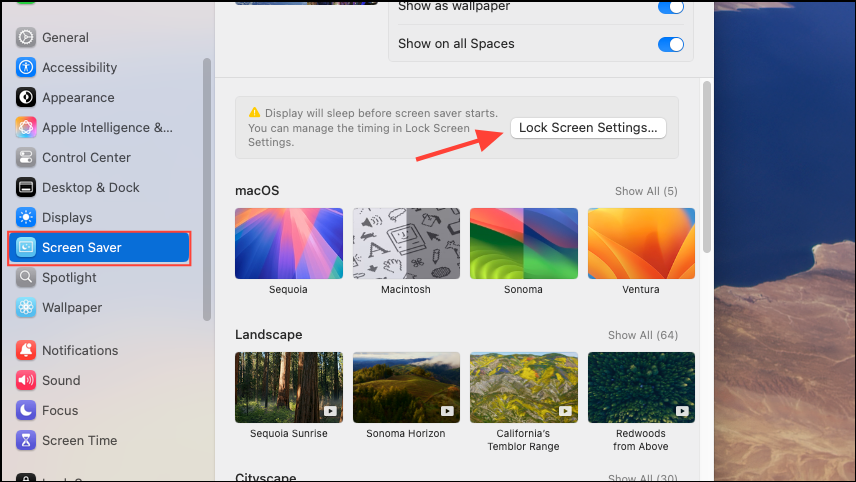Click the Display will sleep warning text

click(373, 128)
